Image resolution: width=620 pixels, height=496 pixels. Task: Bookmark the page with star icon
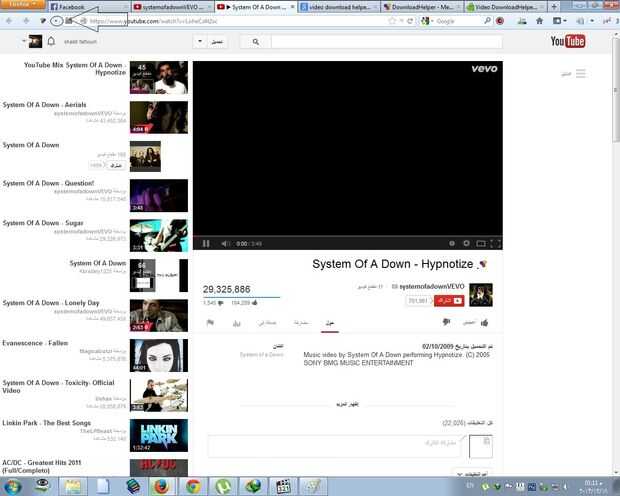point(392,21)
